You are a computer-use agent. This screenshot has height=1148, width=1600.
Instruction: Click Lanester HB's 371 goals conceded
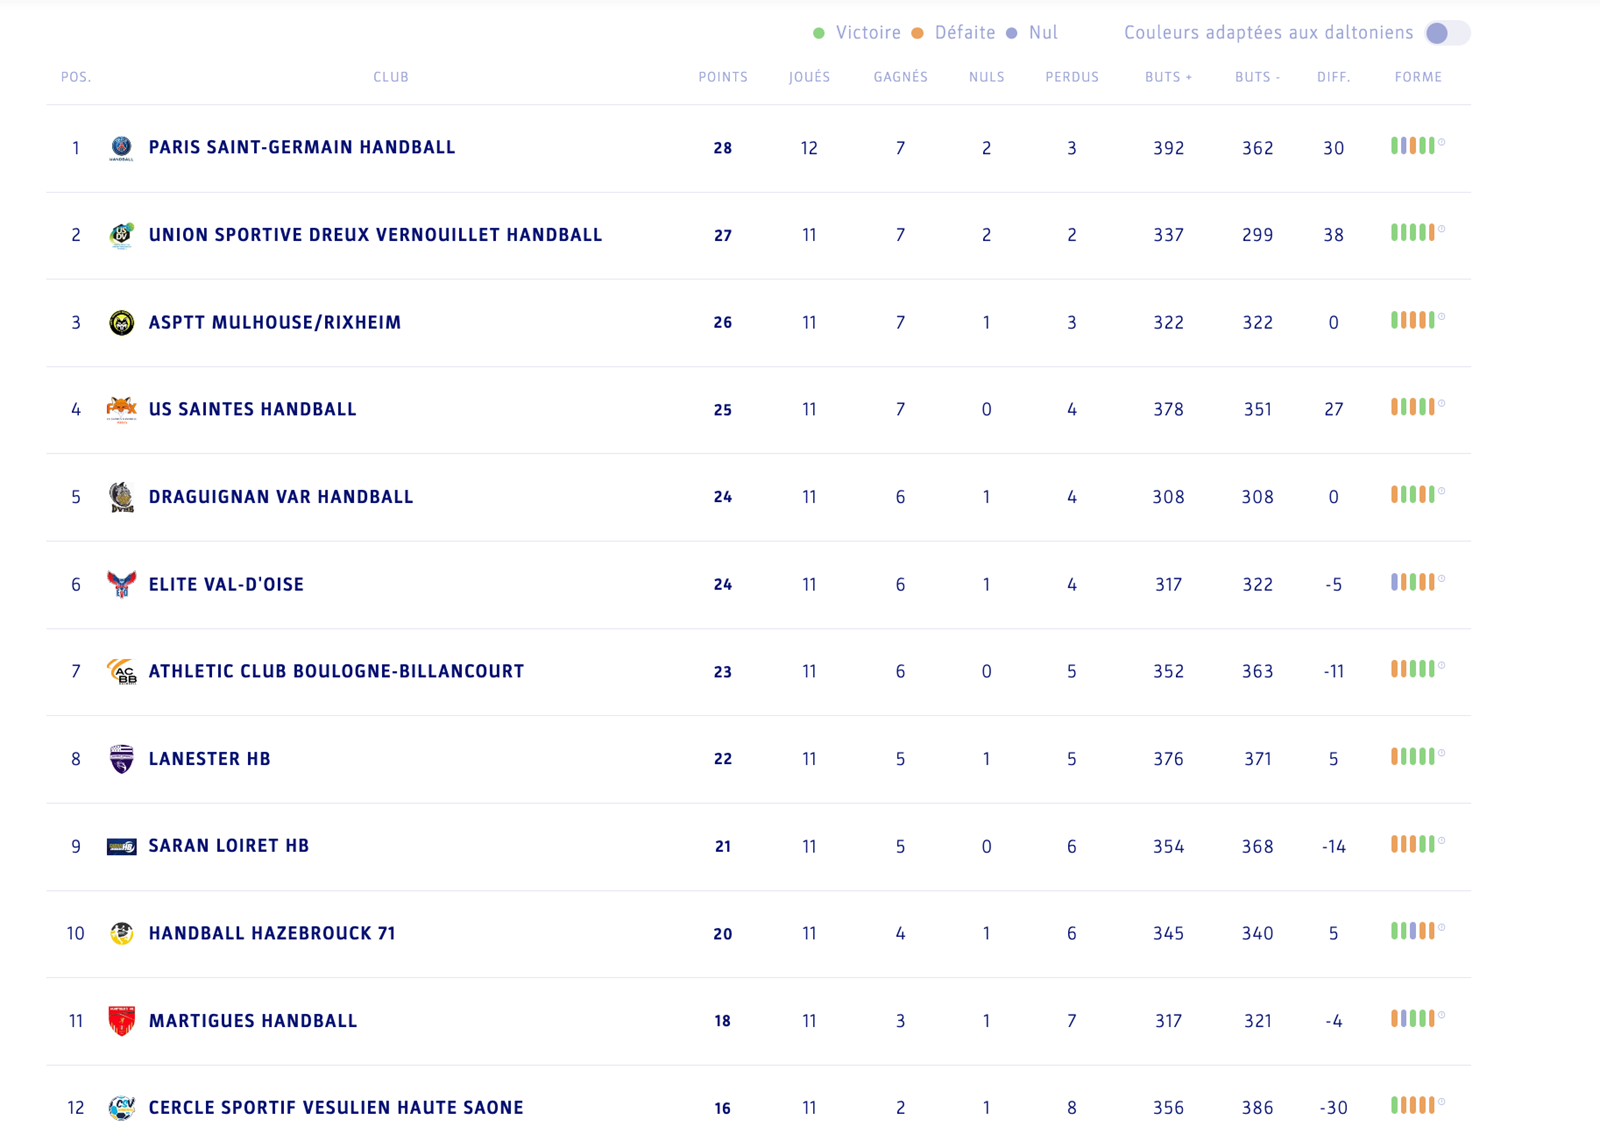tap(1257, 759)
